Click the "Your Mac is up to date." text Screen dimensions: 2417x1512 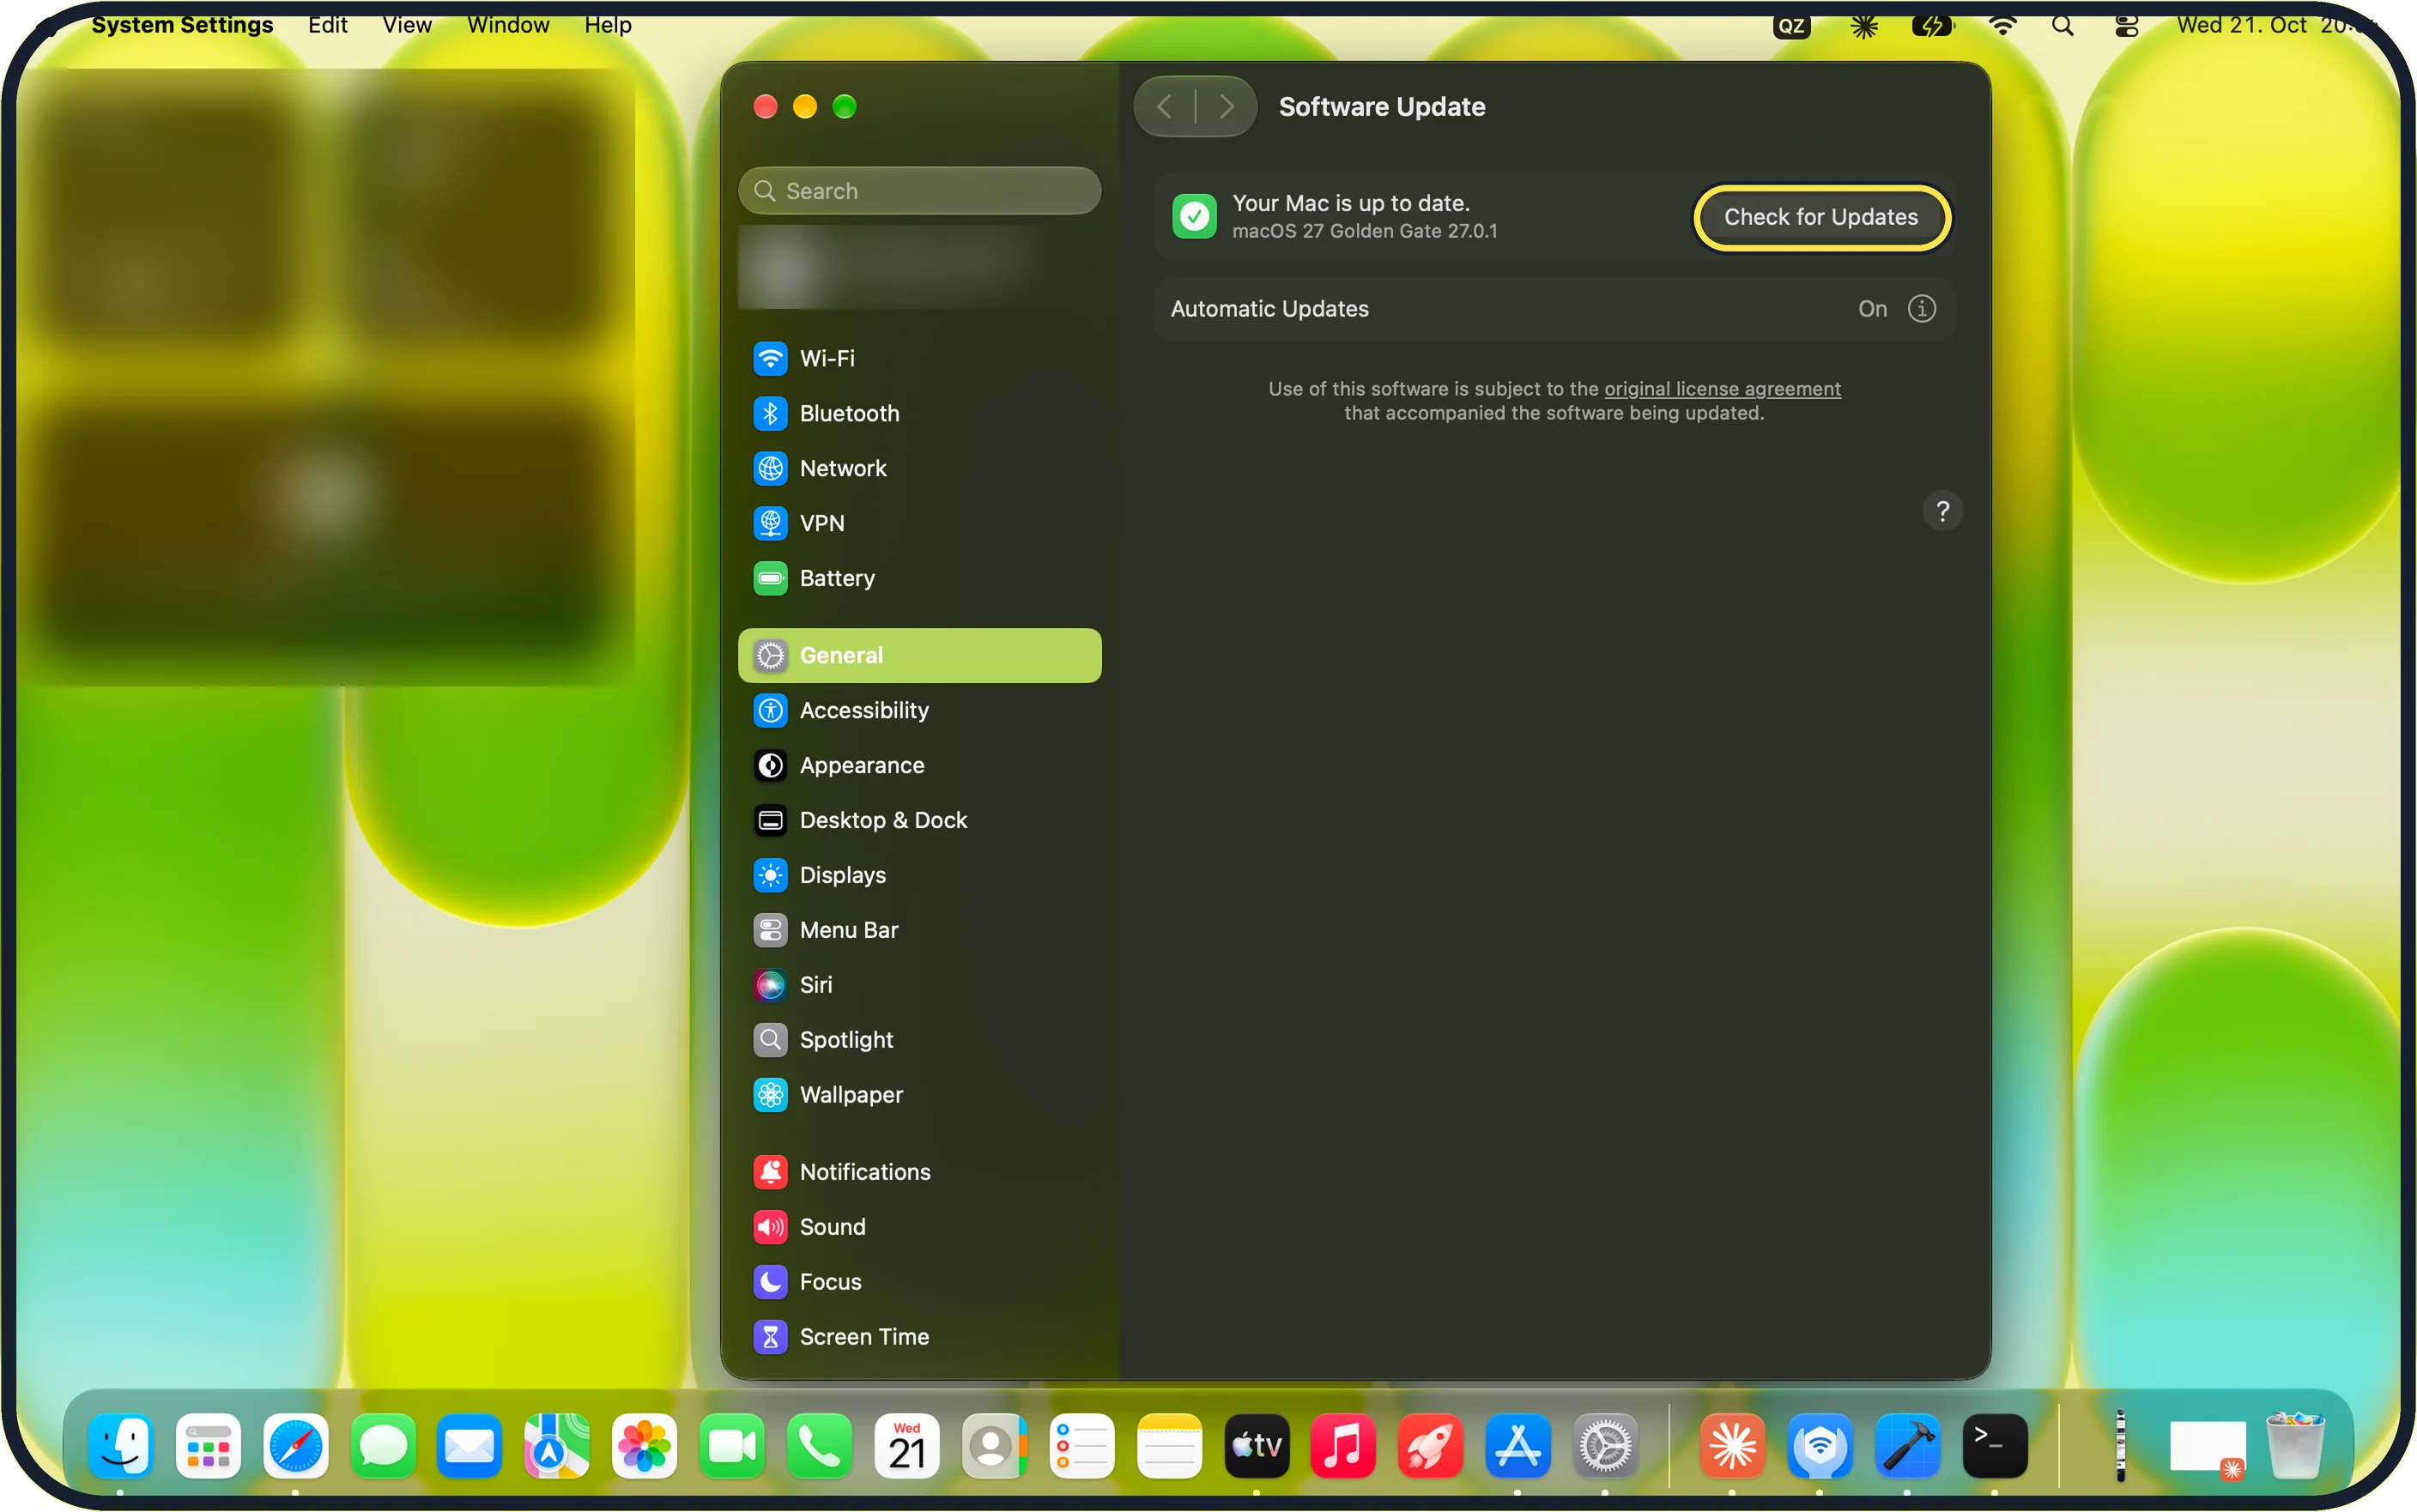[1351, 203]
